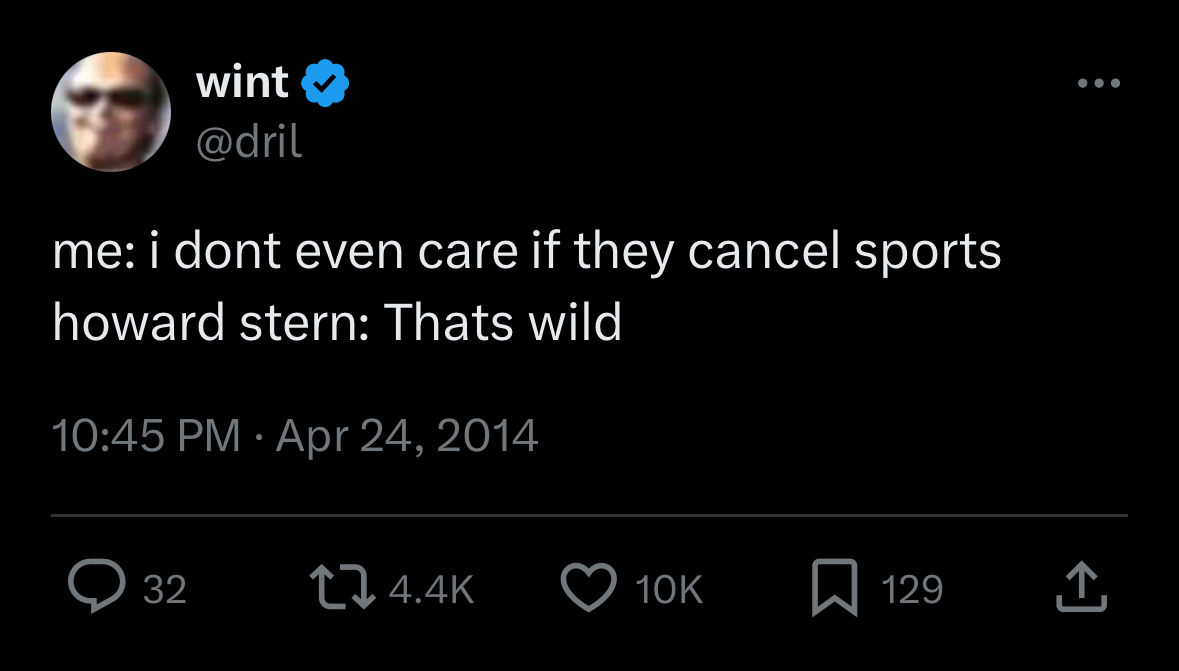
Task: Bookmark this tweet using the bookmark icon
Action: tap(835, 588)
